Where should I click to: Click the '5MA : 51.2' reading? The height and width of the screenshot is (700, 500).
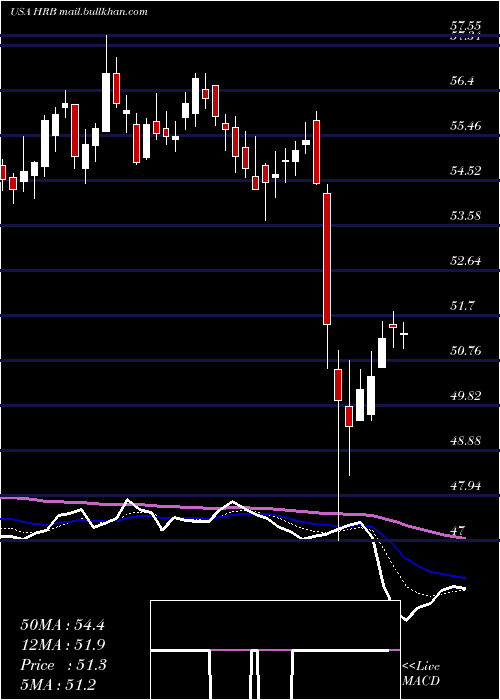point(58,685)
